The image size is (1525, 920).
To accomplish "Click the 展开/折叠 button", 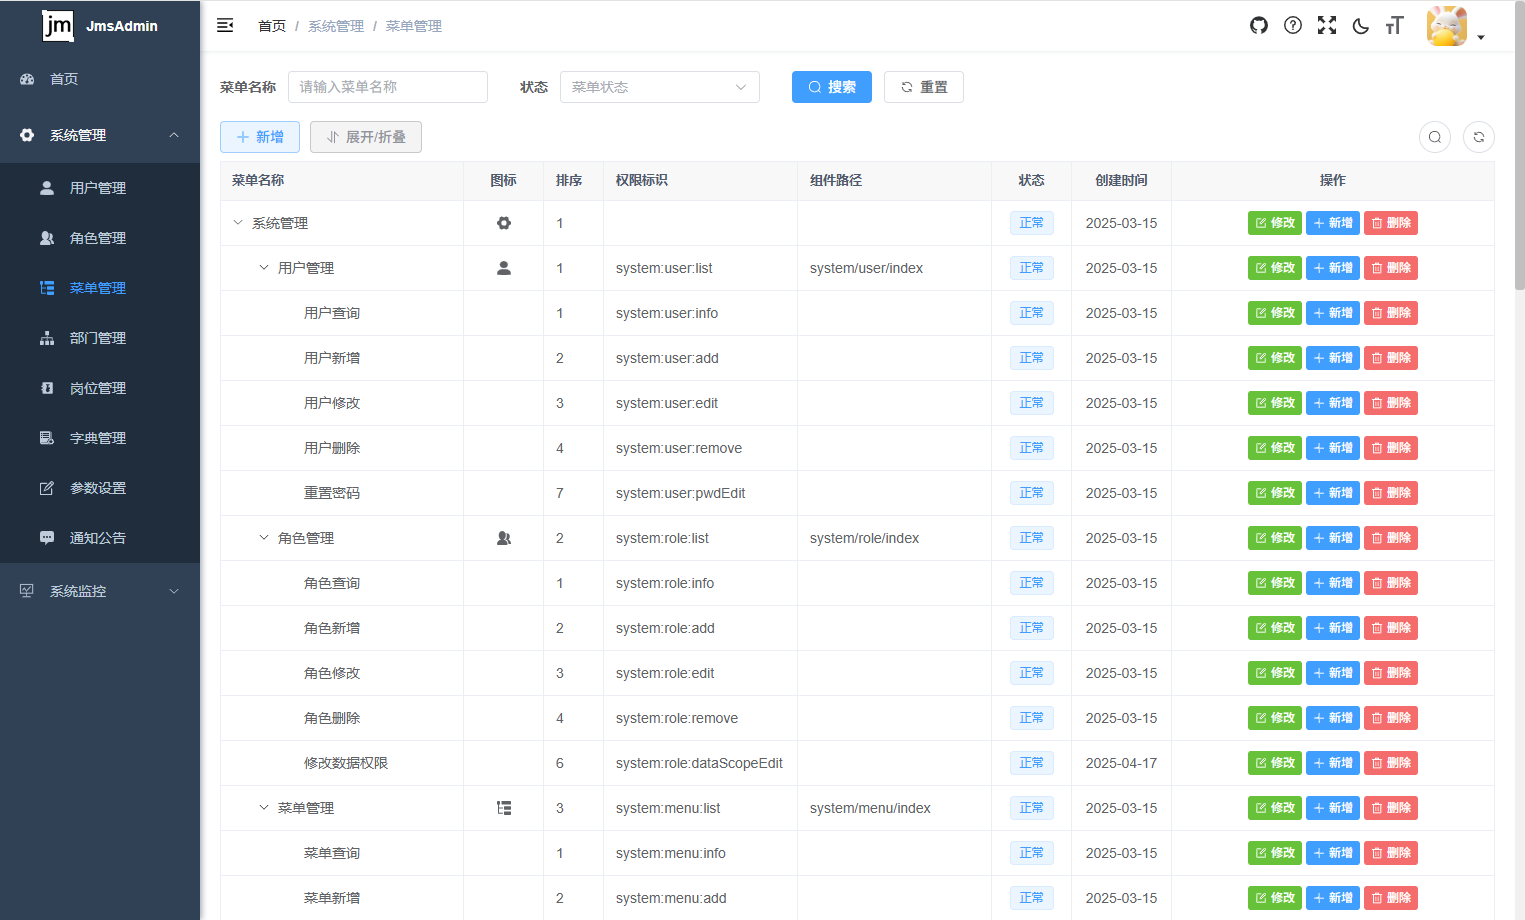I will pyautogui.click(x=366, y=137).
